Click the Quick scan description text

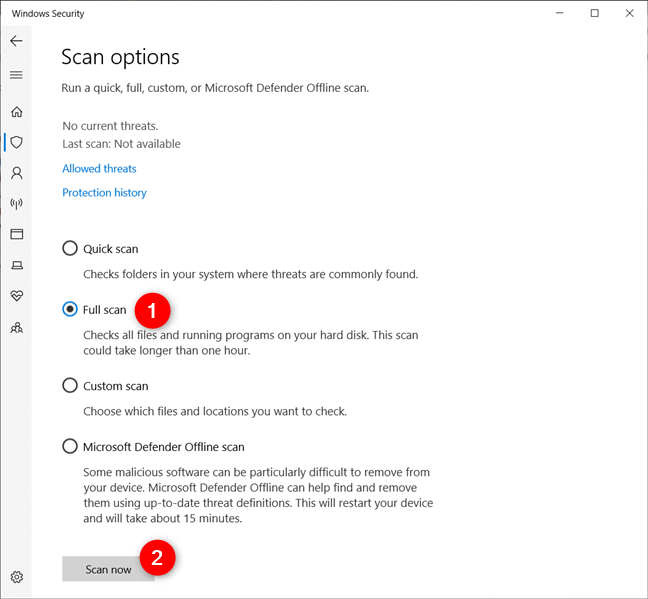251,274
